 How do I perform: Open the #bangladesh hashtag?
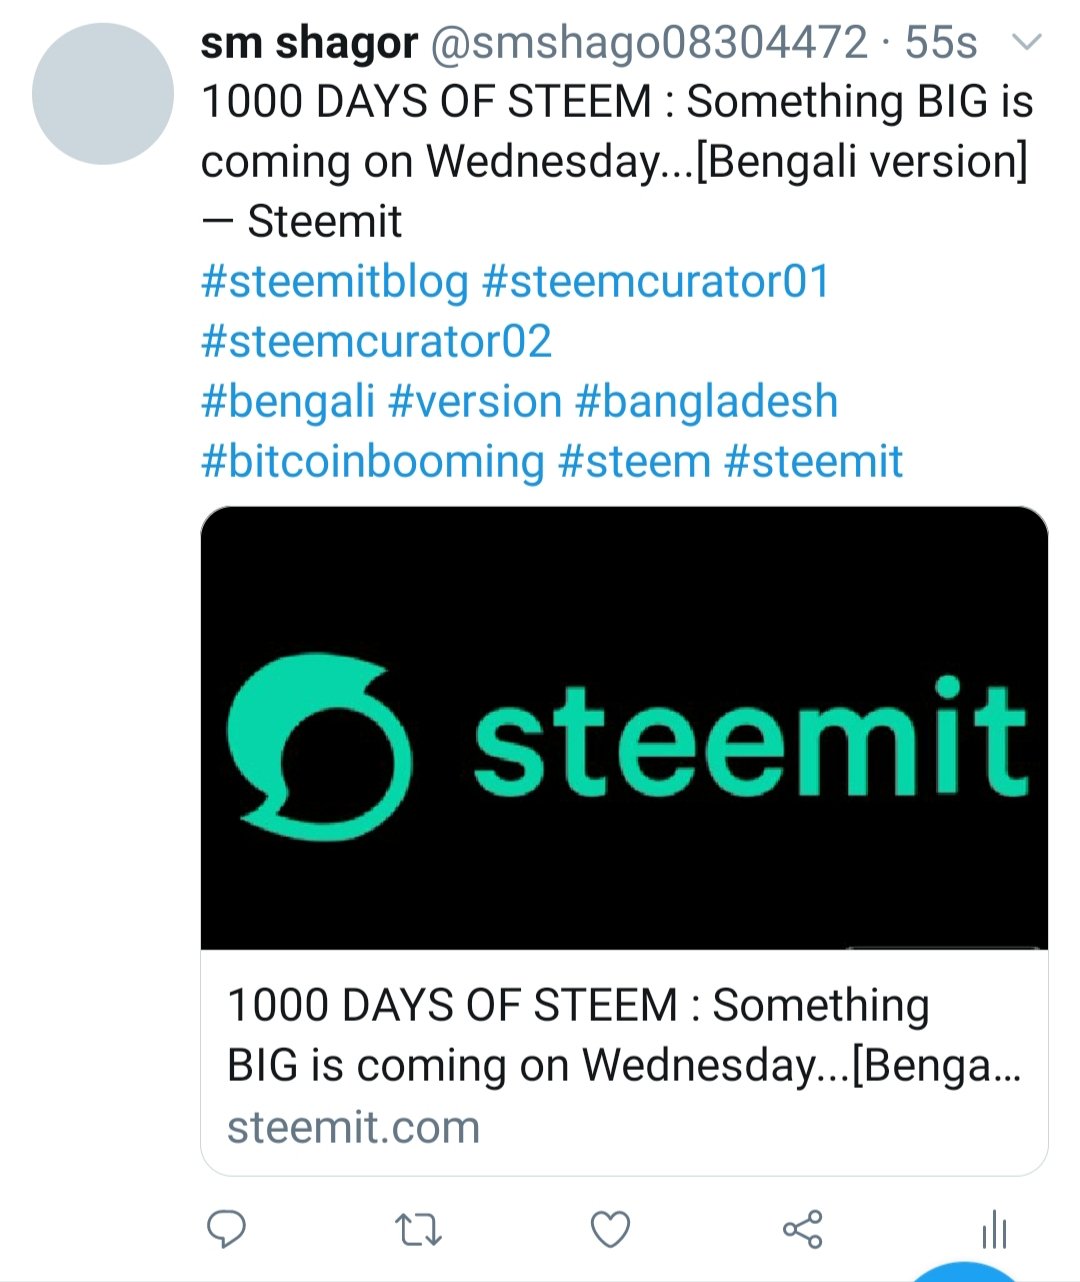coord(706,402)
